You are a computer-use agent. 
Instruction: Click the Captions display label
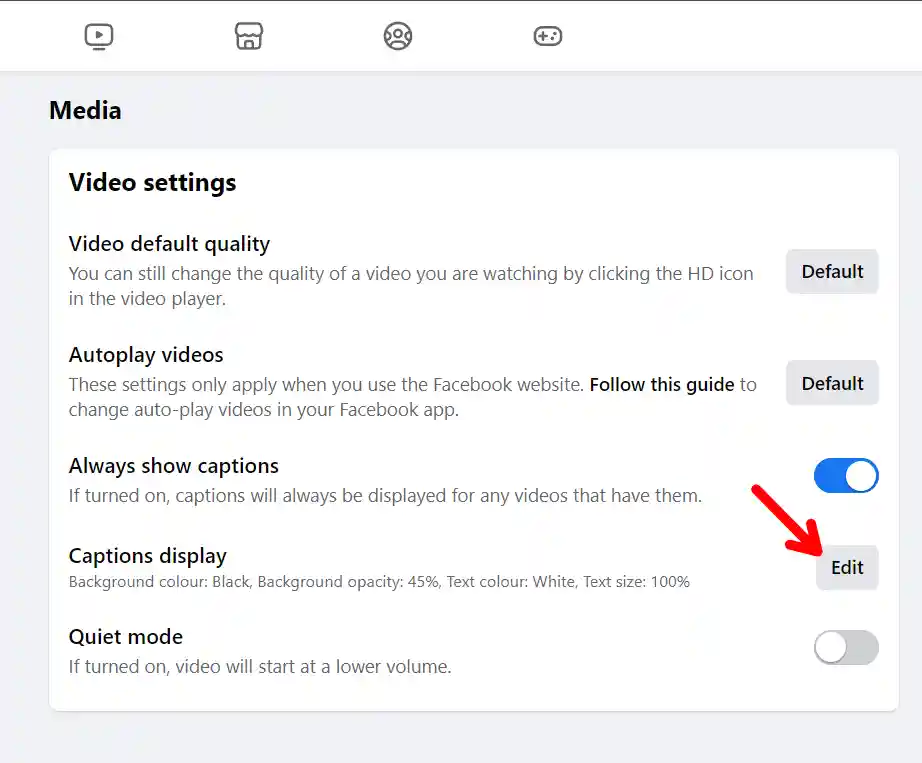pos(147,555)
